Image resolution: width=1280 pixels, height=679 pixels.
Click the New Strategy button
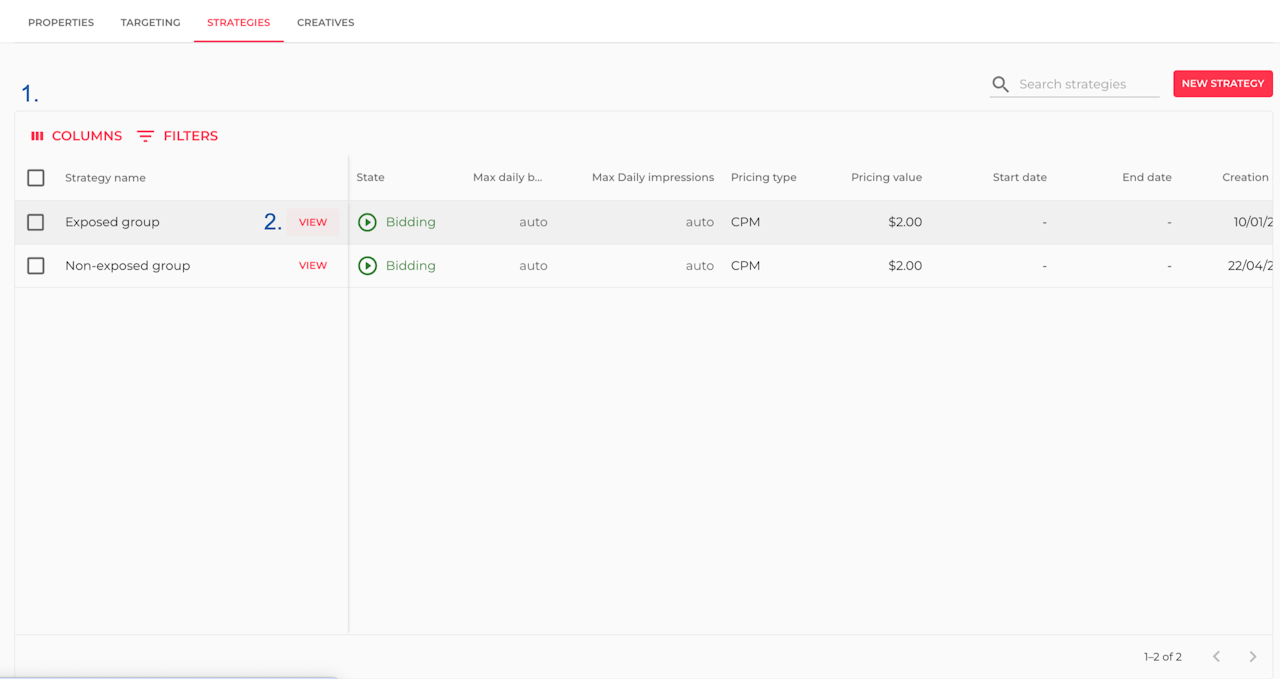[1222, 84]
